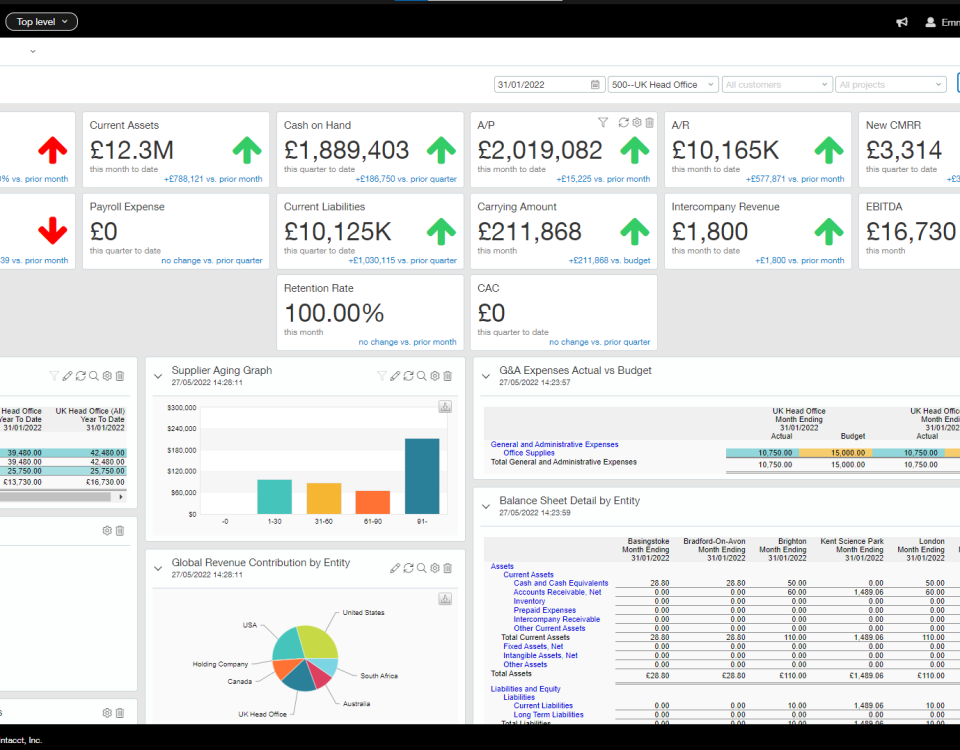Refresh the Supplier Aging Graph

408,376
